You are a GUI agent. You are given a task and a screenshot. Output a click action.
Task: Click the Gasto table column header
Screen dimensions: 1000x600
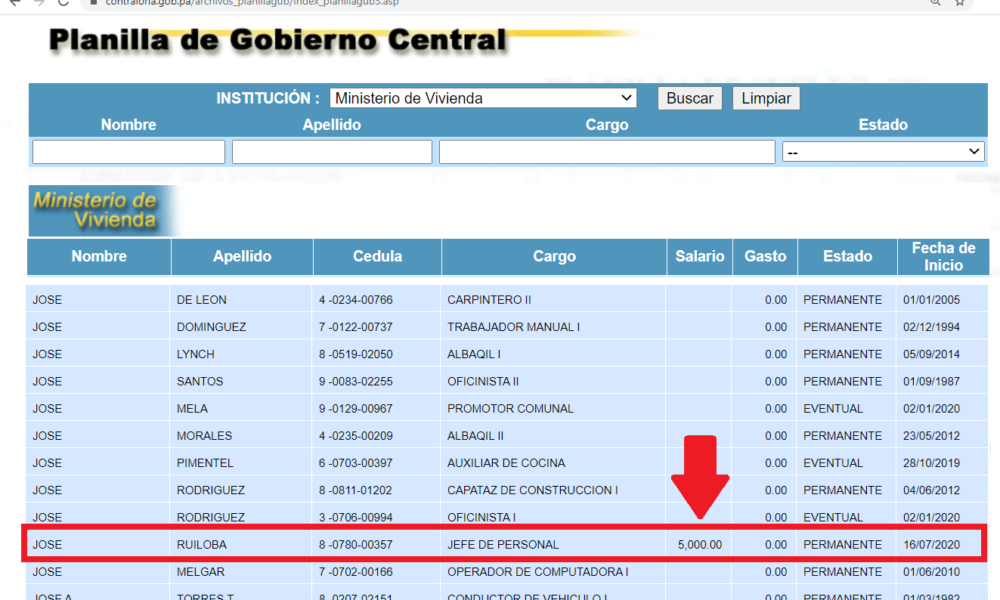point(765,256)
